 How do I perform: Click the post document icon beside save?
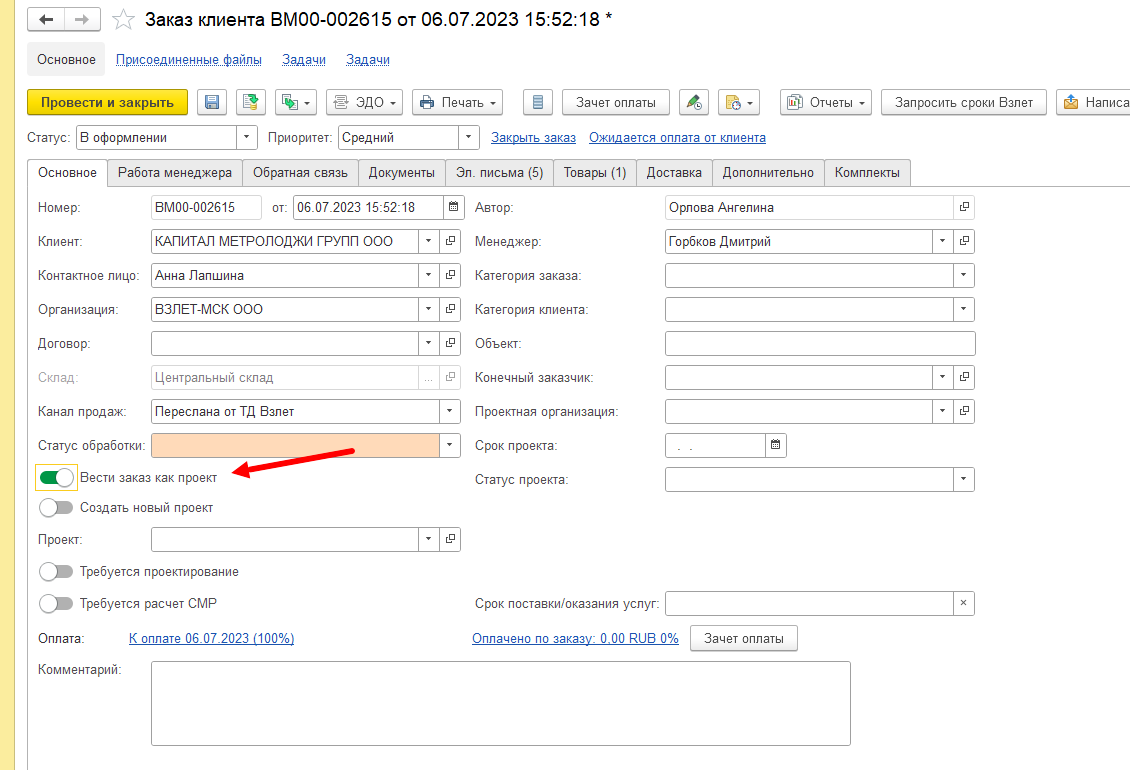coord(251,102)
